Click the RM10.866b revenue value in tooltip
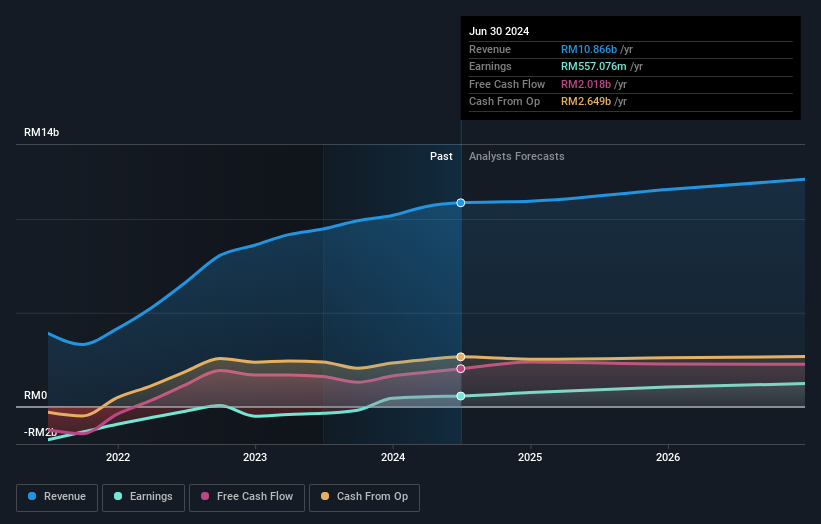 coord(589,49)
